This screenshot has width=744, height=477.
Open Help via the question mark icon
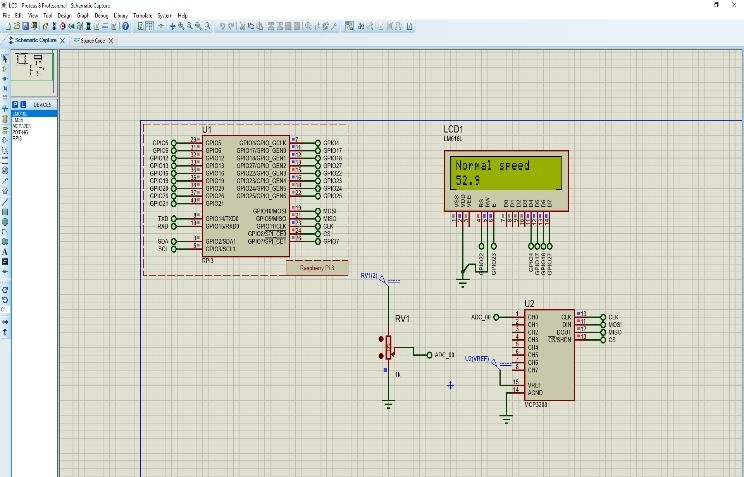126,26
